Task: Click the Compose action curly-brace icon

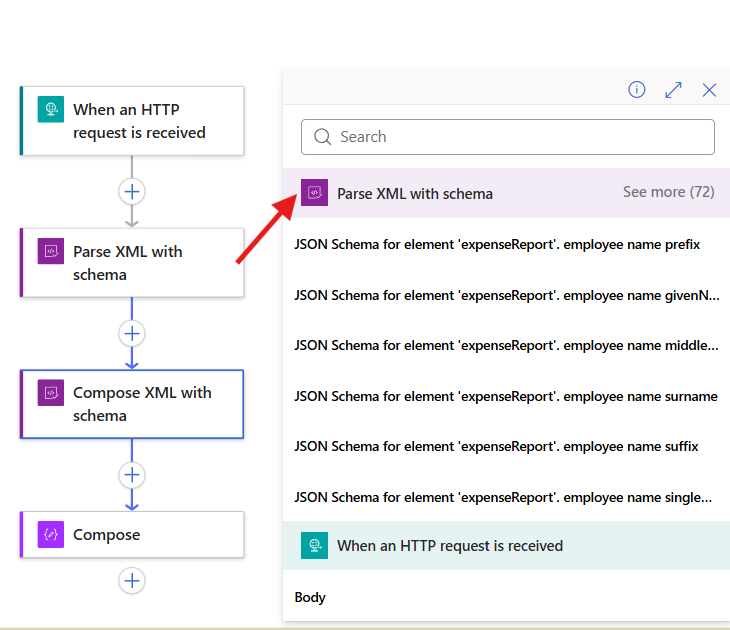Action: point(50,534)
